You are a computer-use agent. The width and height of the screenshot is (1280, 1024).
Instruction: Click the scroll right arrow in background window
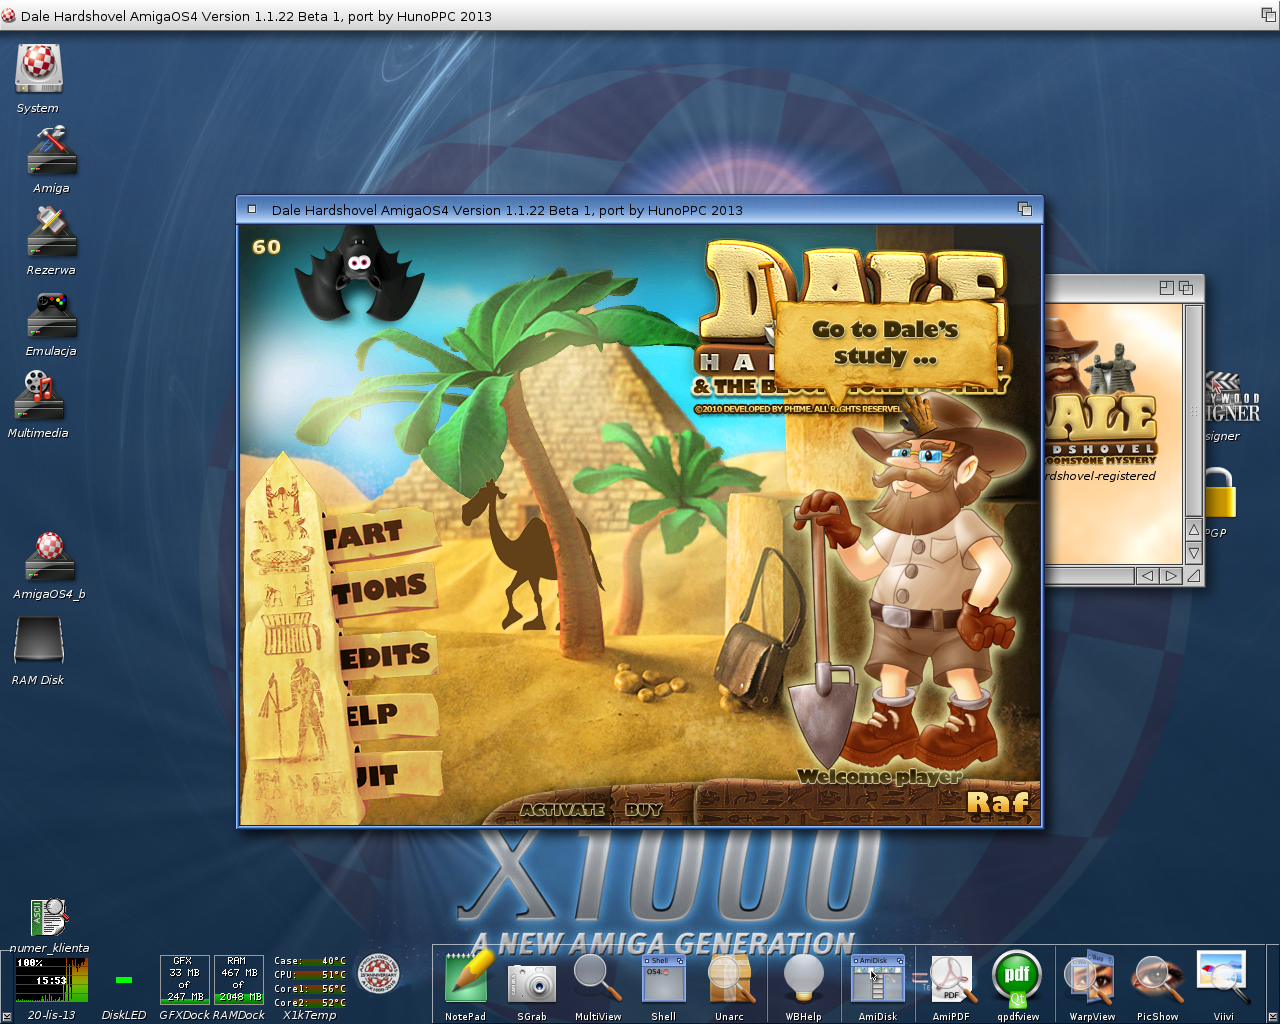pyautogui.click(x=1171, y=576)
